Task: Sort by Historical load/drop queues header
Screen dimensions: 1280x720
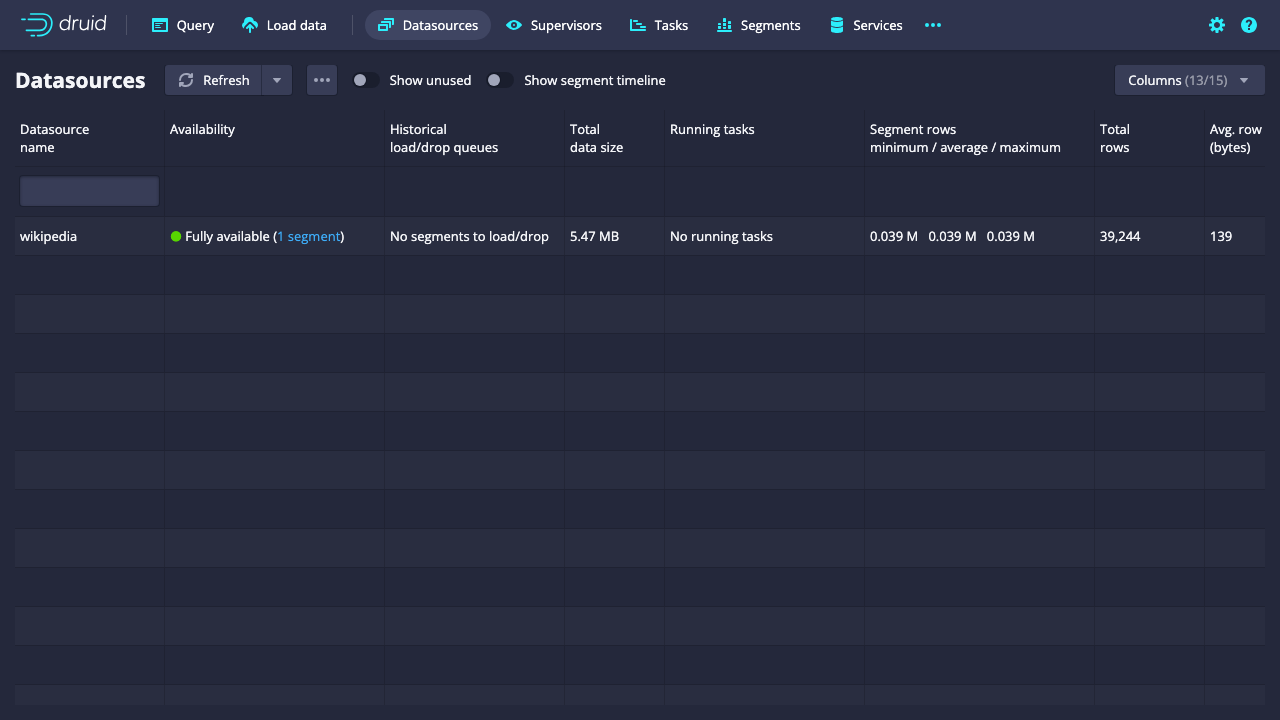Action: click(474, 138)
